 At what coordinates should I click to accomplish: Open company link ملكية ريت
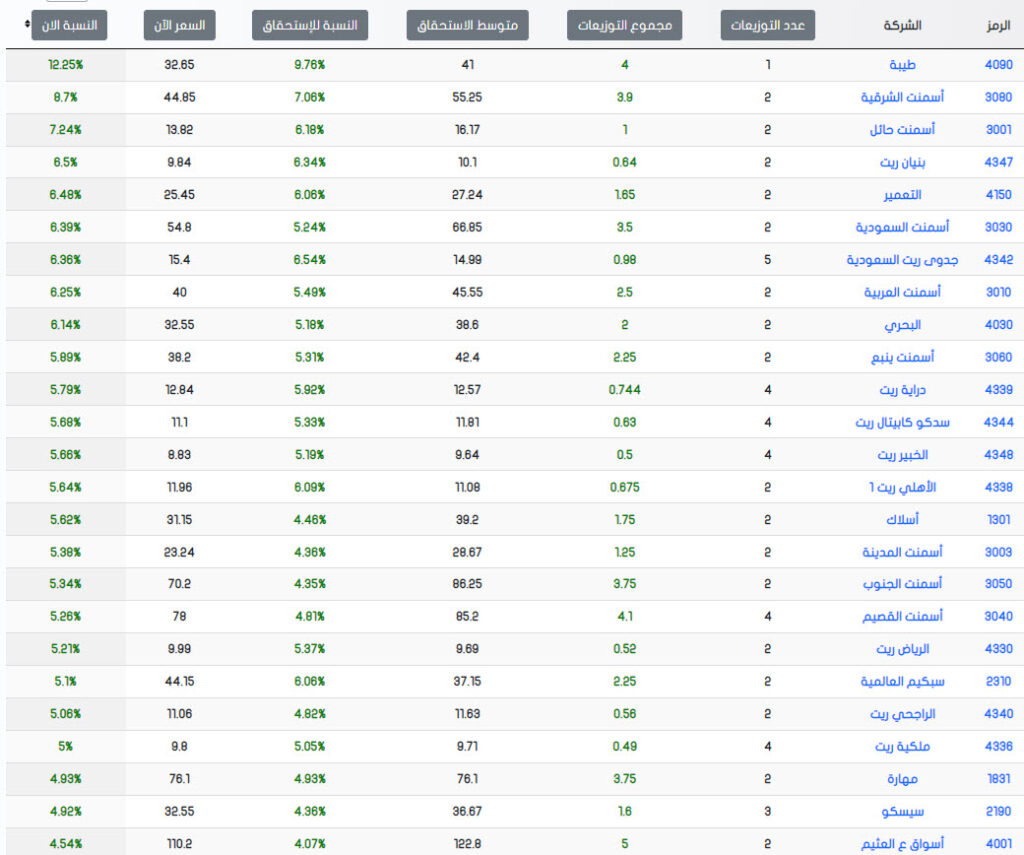click(x=903, y=747)
